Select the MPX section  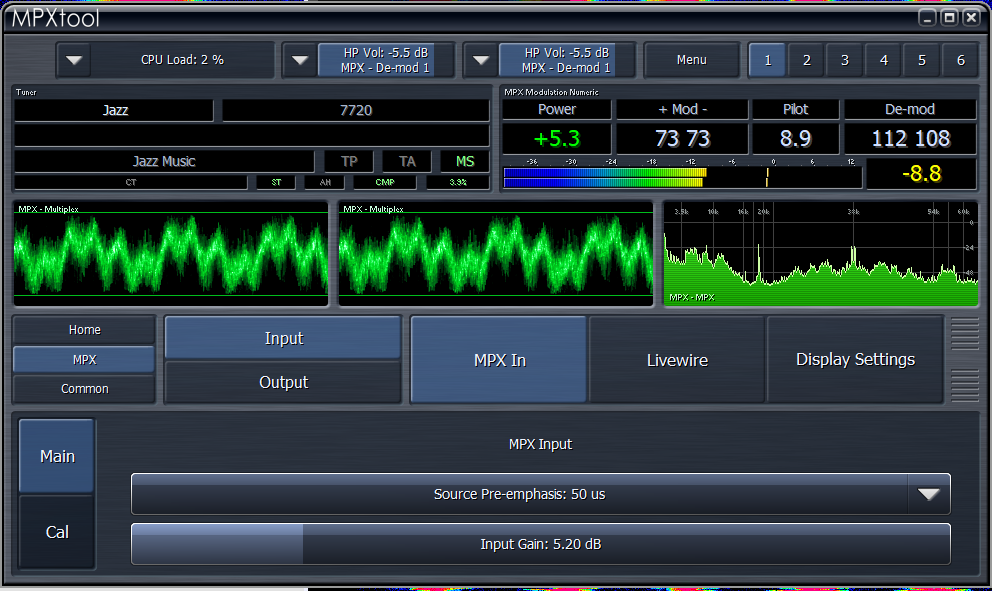pos(84,359)
